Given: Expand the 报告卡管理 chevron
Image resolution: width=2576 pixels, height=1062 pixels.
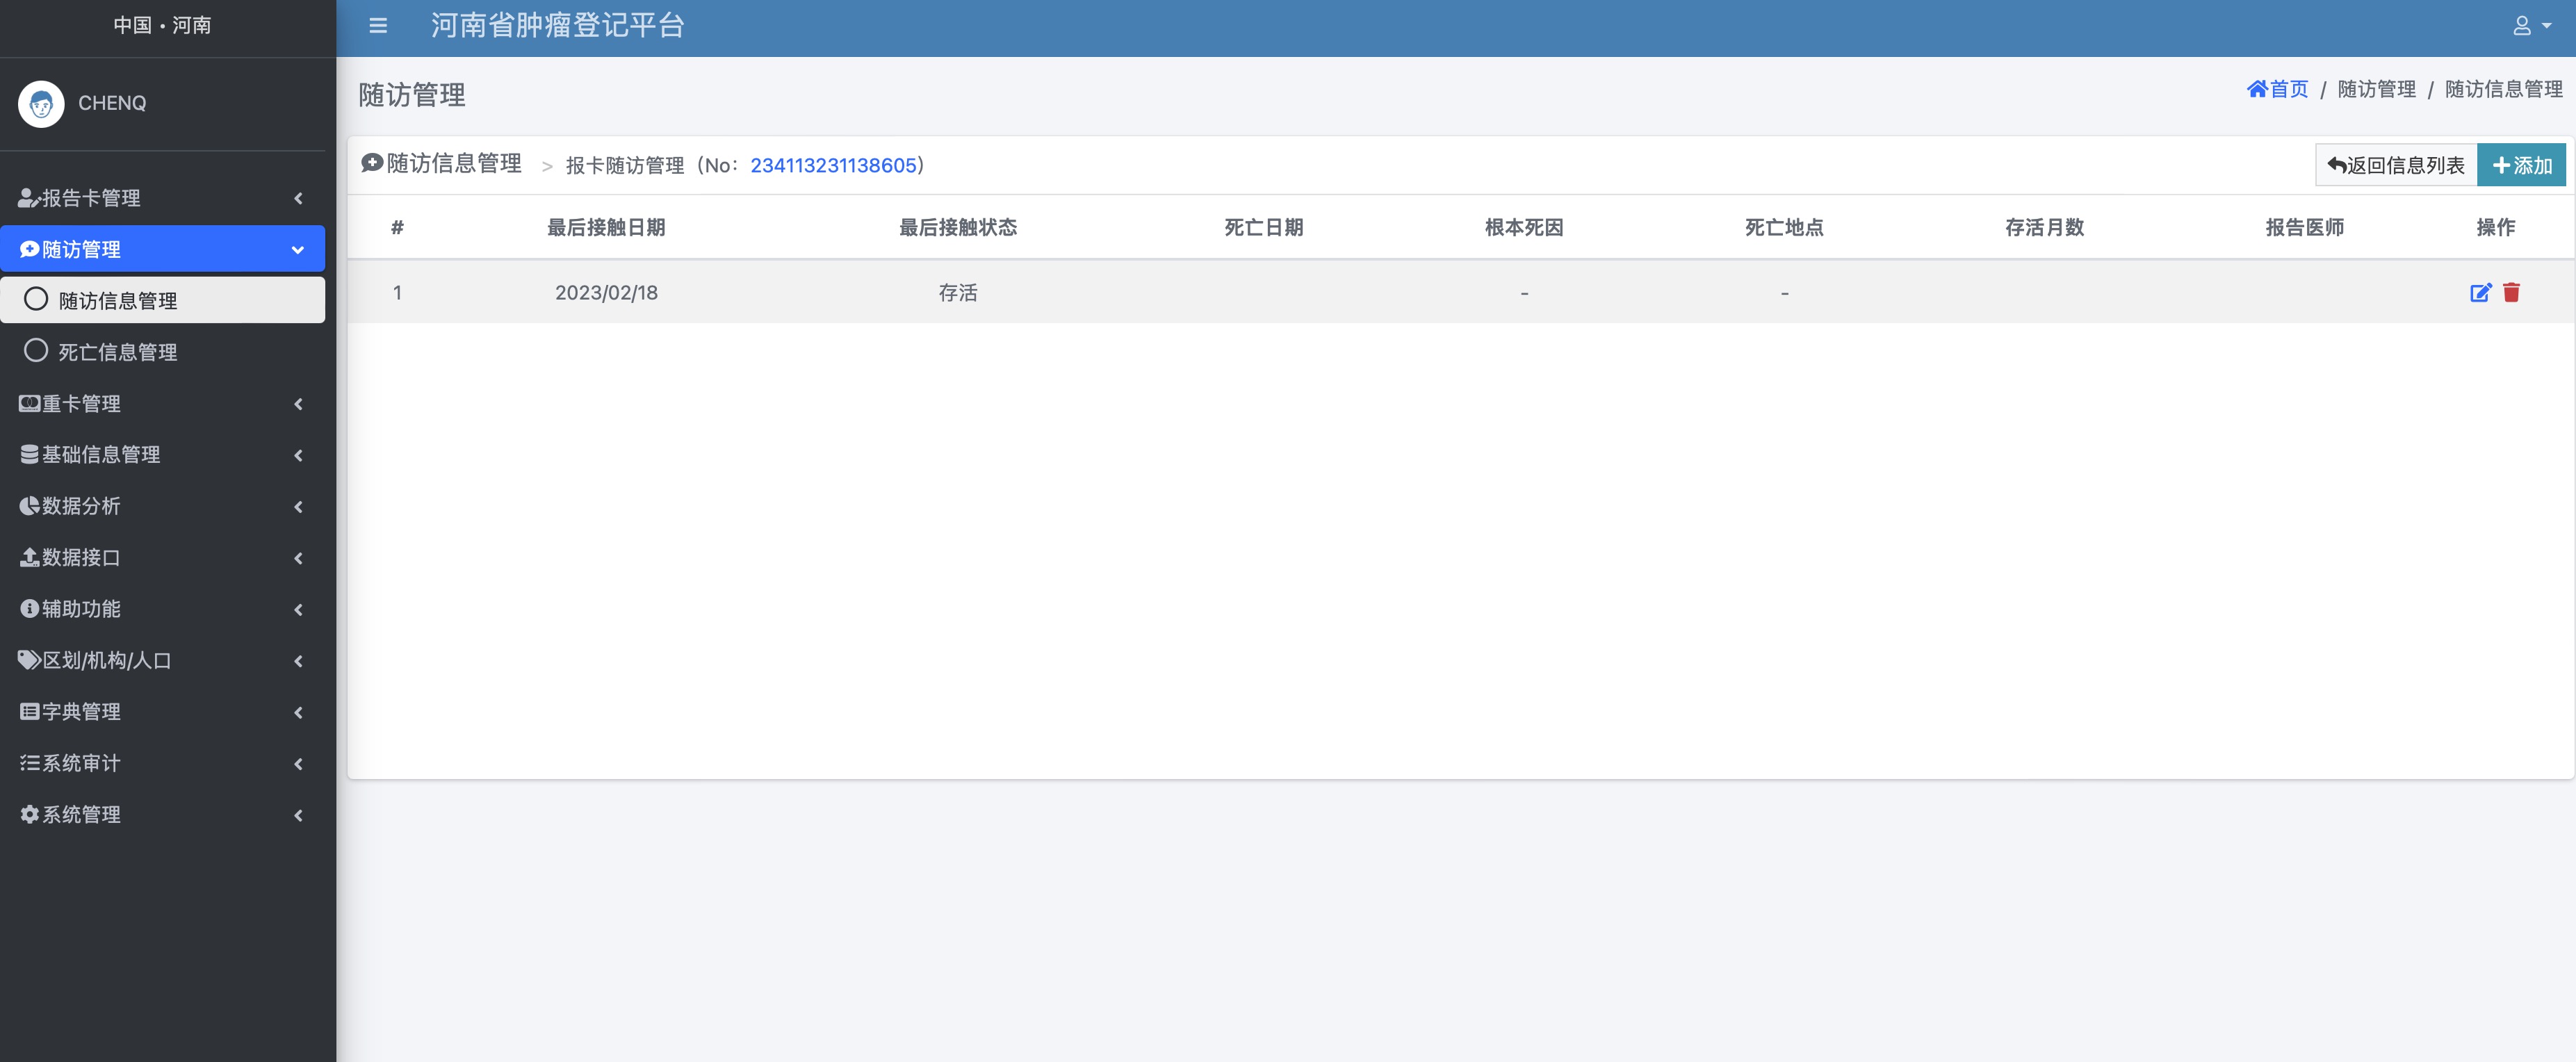Looking at the screenshot, I should (298, 198).
